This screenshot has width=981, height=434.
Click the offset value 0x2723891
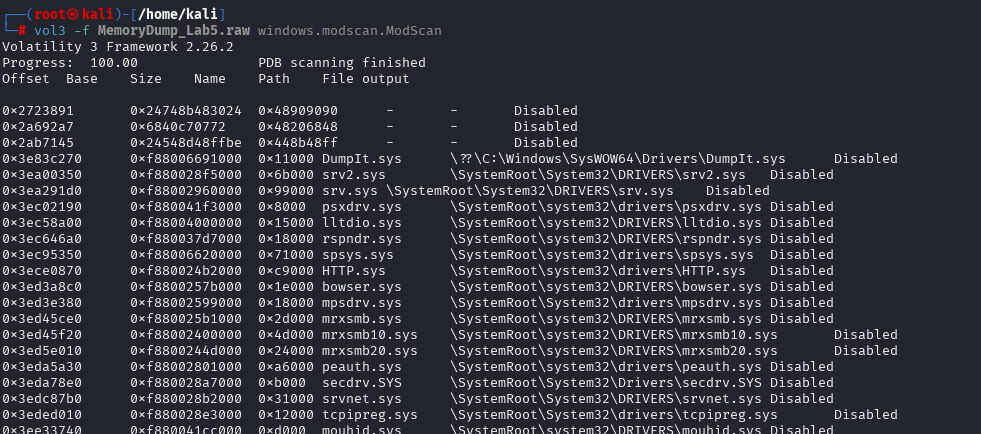pyautogui.click(x=37, y=110)
